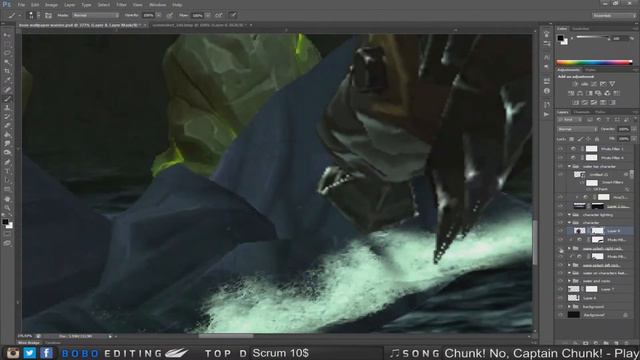Open brush preset picker arrow
Screen dimensions: 640x360
pyautogui.click(x=38, y=16)
